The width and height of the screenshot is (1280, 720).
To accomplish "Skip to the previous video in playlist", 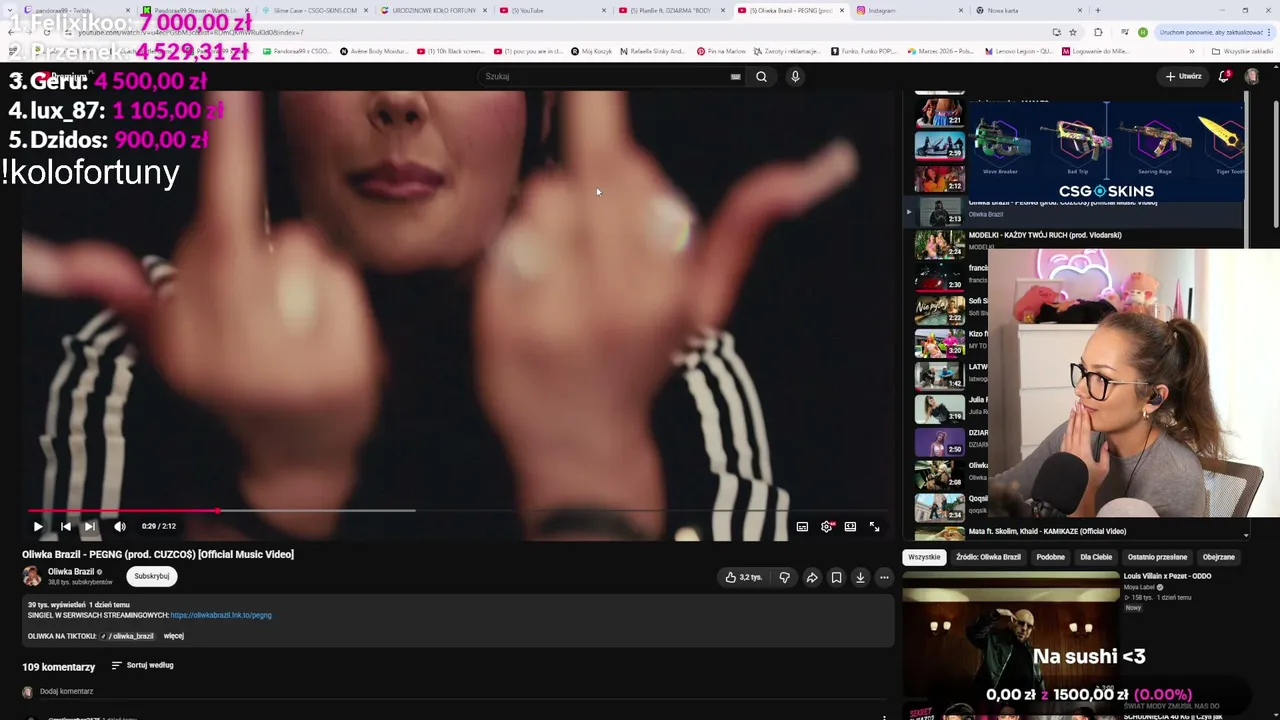I will [65, 526].
